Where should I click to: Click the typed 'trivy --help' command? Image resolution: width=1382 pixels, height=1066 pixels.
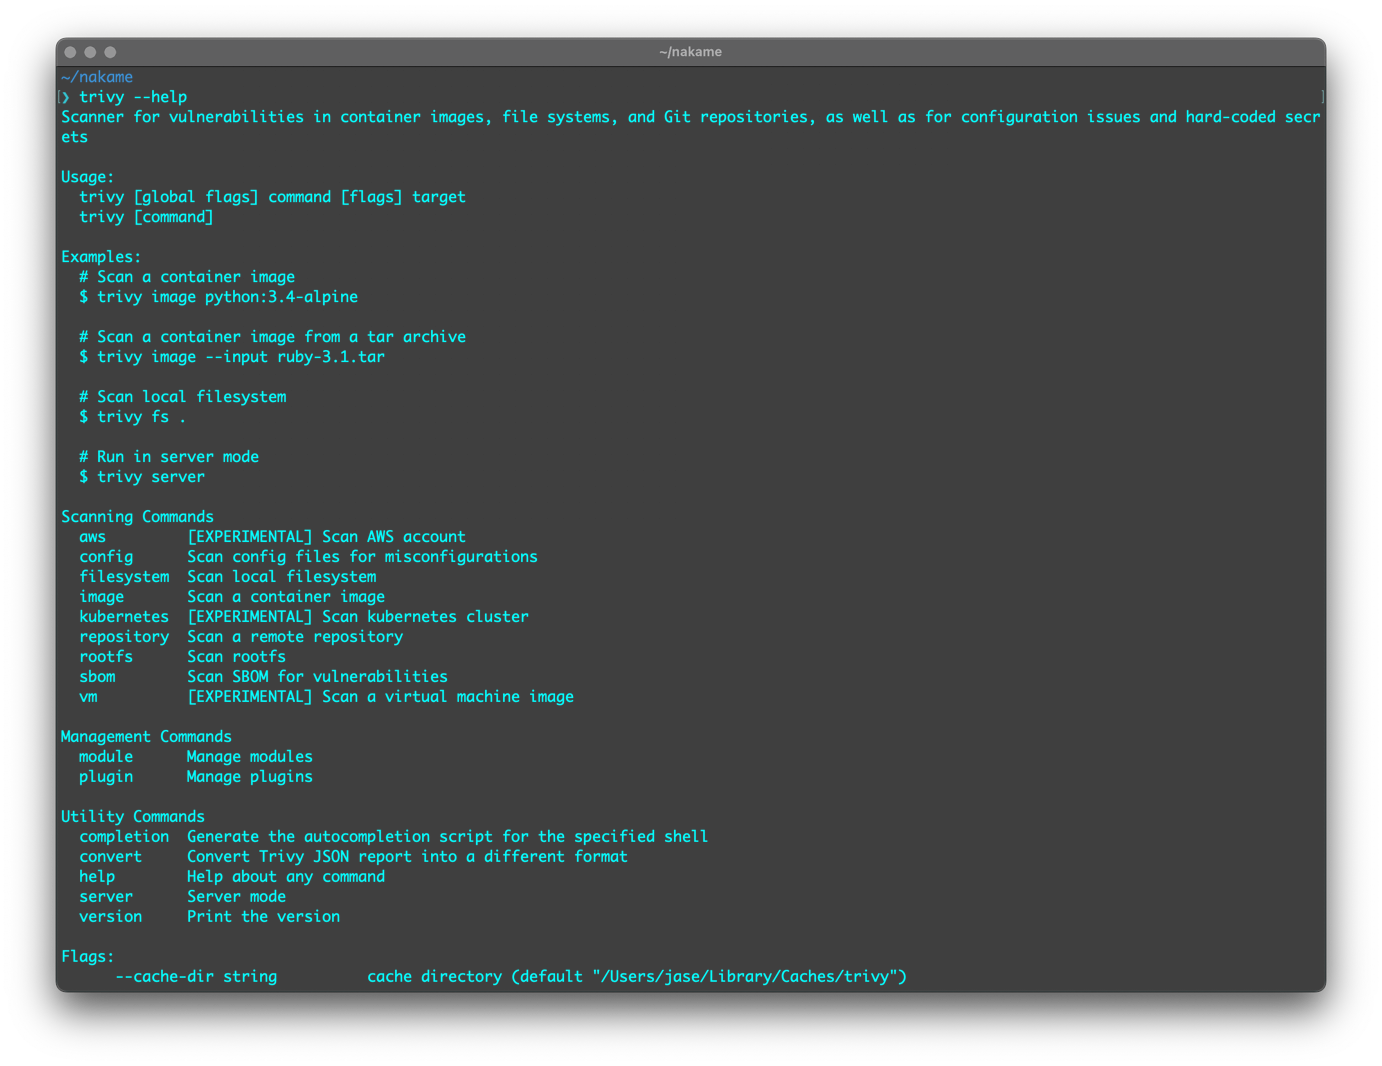(133, 97)
